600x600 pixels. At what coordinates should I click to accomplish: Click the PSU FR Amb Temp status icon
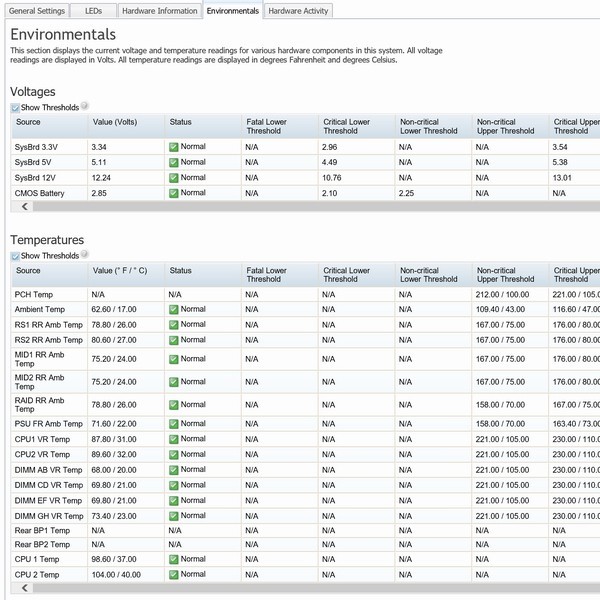(x=173, y=424)
